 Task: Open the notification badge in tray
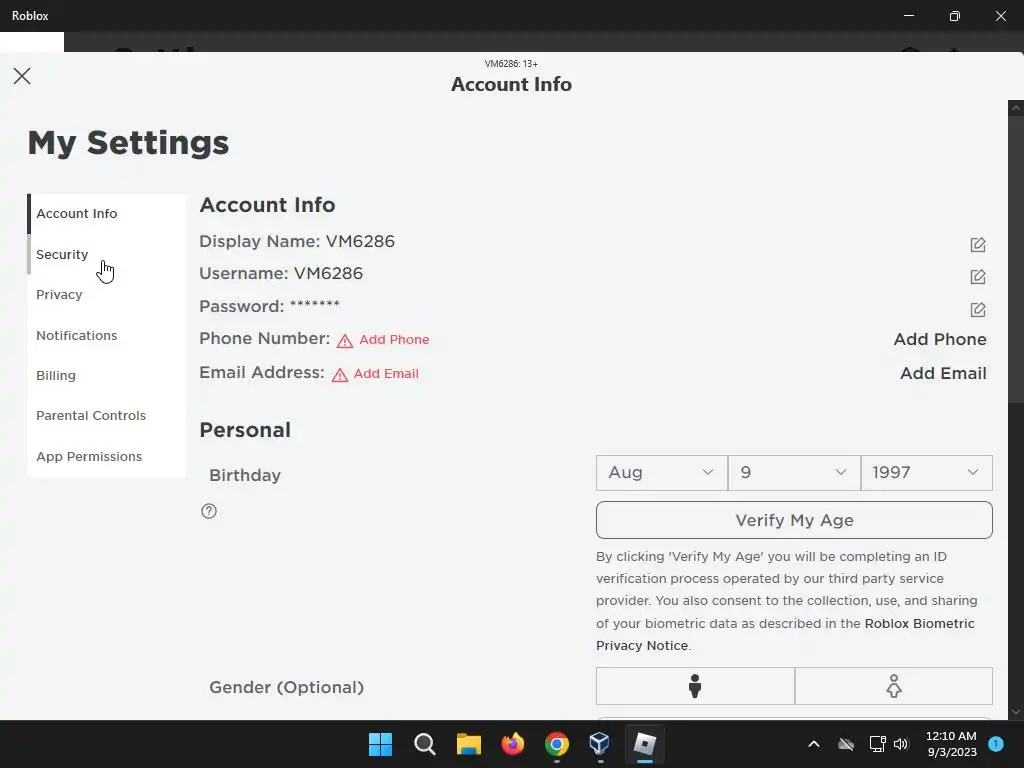tap(996, 743)
